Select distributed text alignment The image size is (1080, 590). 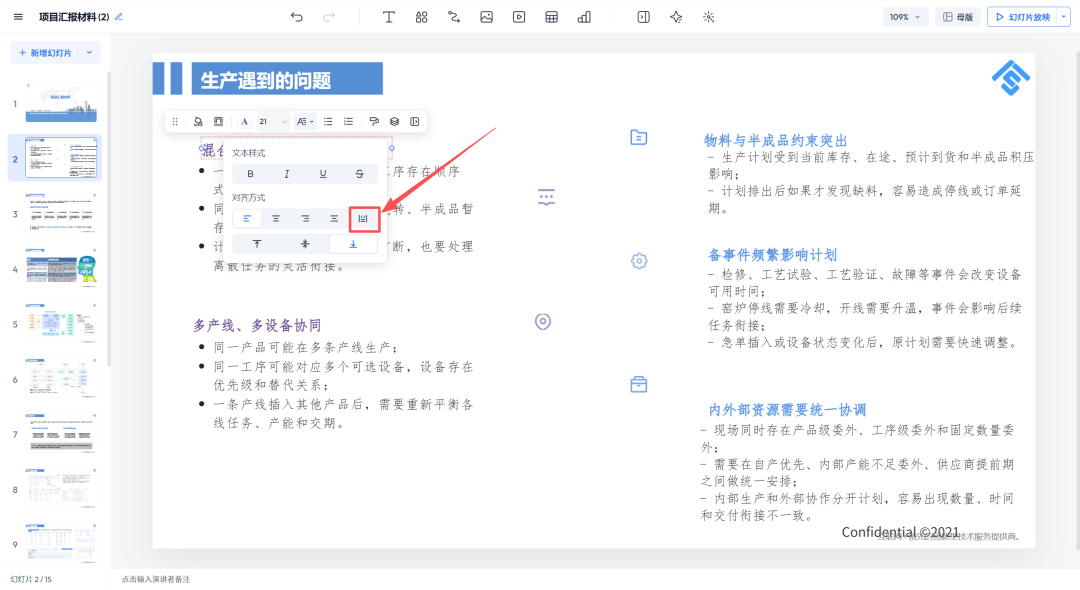[363, 219]
